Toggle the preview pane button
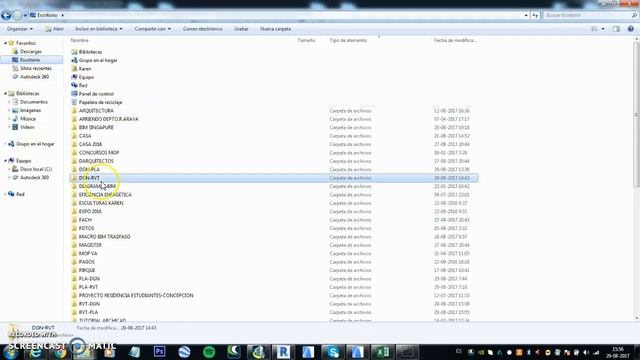Screen dimensions: 640x360 click(616, 29)
